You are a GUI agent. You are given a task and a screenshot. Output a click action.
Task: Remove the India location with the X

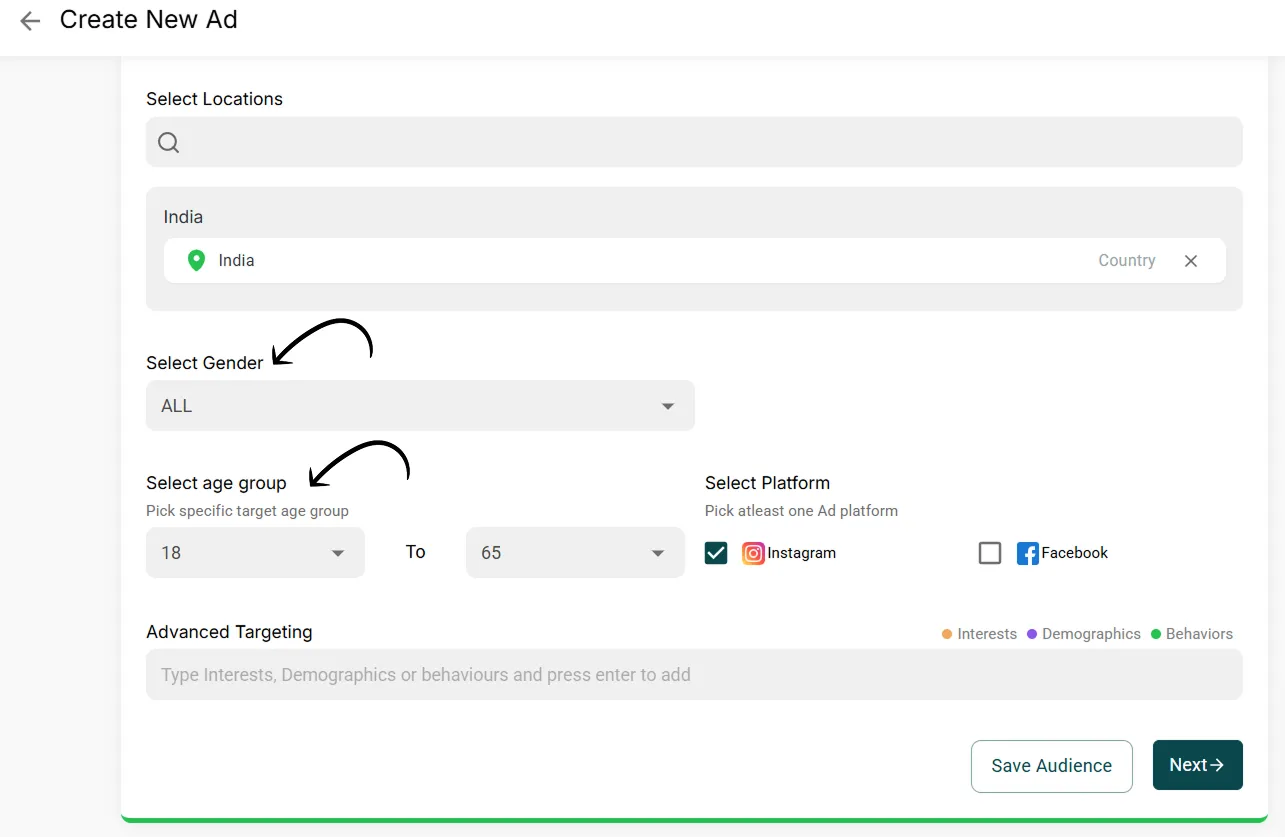pos(1190,261)
